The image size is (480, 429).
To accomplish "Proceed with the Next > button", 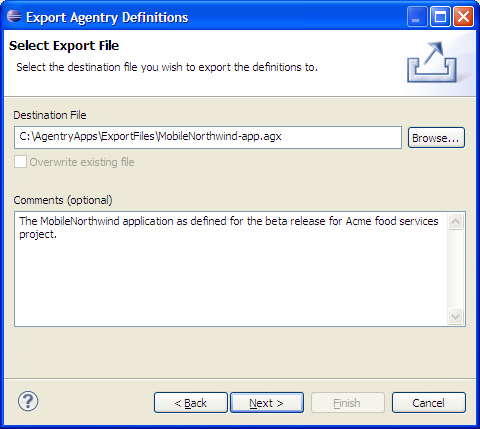I will coord(267,403).
